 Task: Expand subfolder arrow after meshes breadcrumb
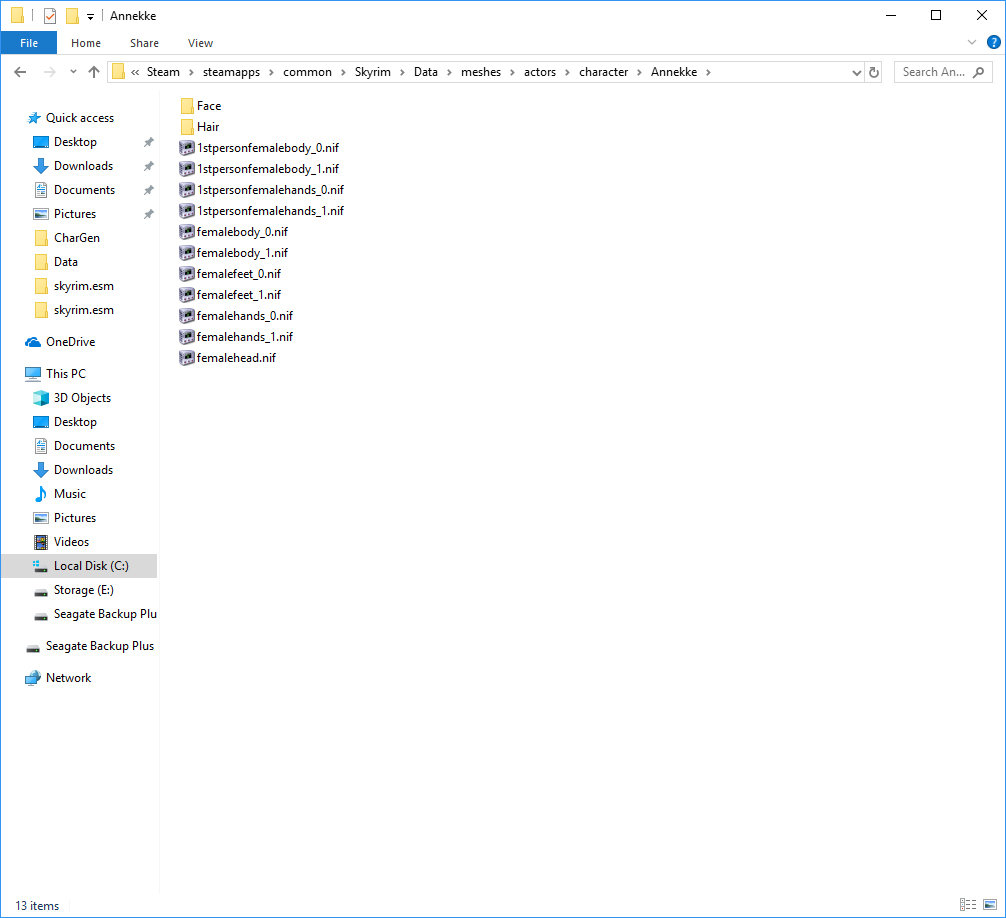(513, 72)
